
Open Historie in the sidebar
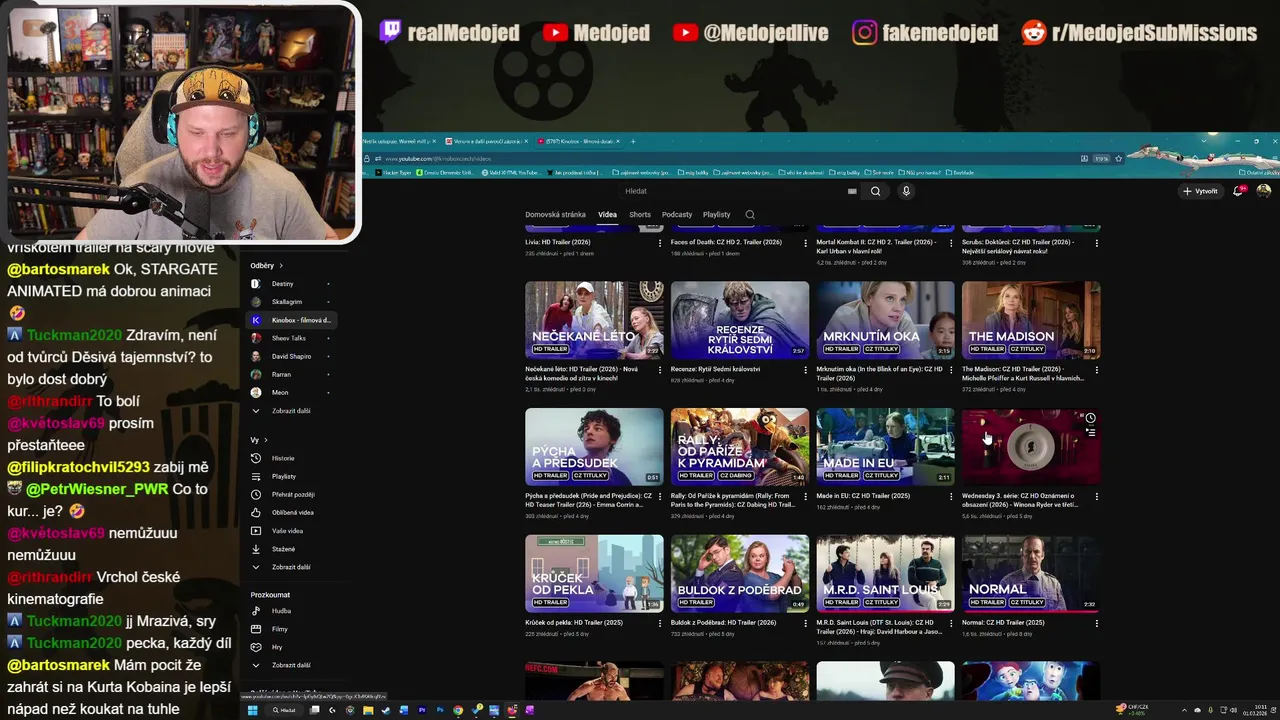283,458
